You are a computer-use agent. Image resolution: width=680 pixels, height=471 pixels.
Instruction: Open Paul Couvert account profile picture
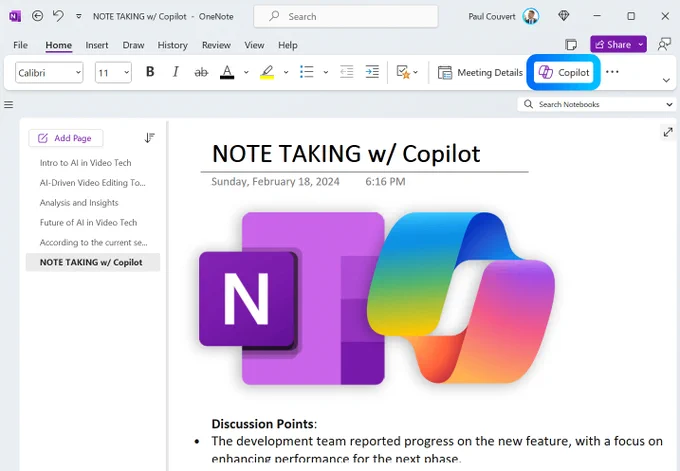pyautogui.click(x=530, y=16)
